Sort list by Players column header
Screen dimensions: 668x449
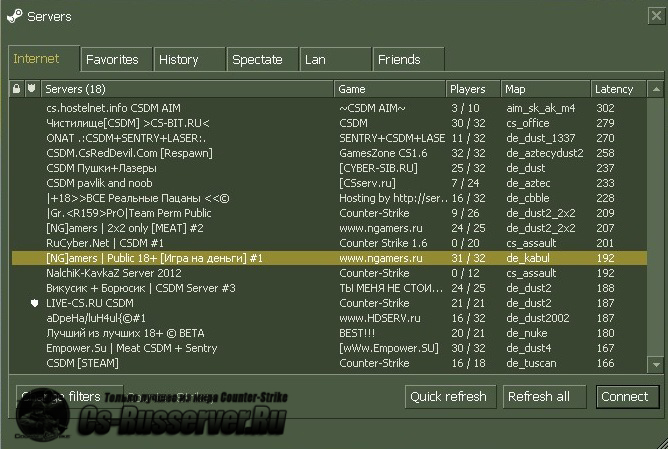(473, 89)
